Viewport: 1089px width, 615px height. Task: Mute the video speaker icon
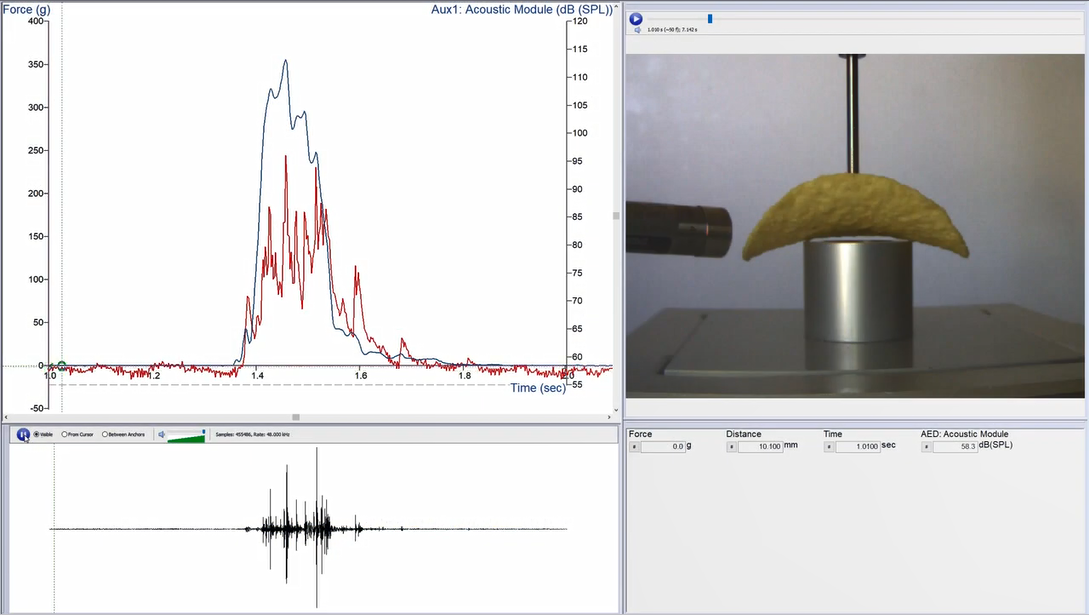point(637,30)
